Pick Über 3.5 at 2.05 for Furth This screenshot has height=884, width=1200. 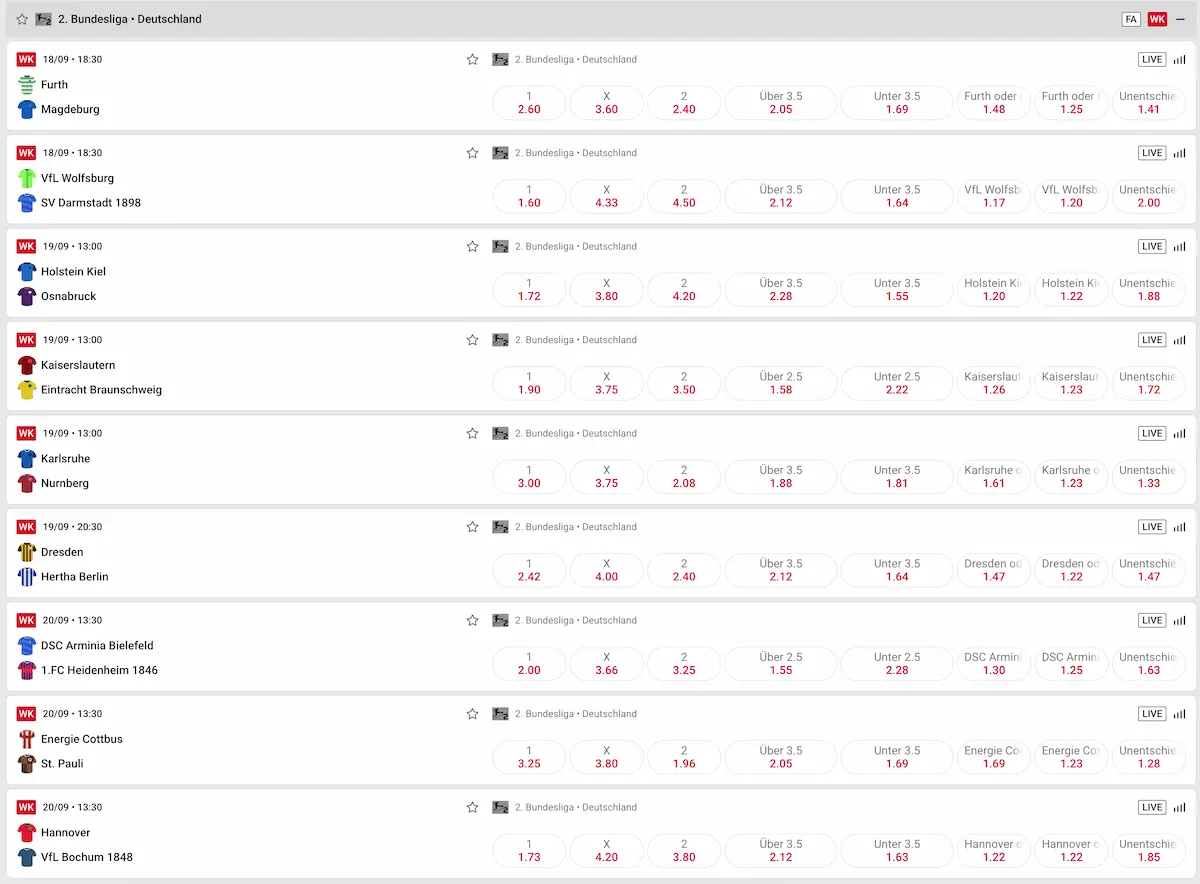(x=781, y=103)
